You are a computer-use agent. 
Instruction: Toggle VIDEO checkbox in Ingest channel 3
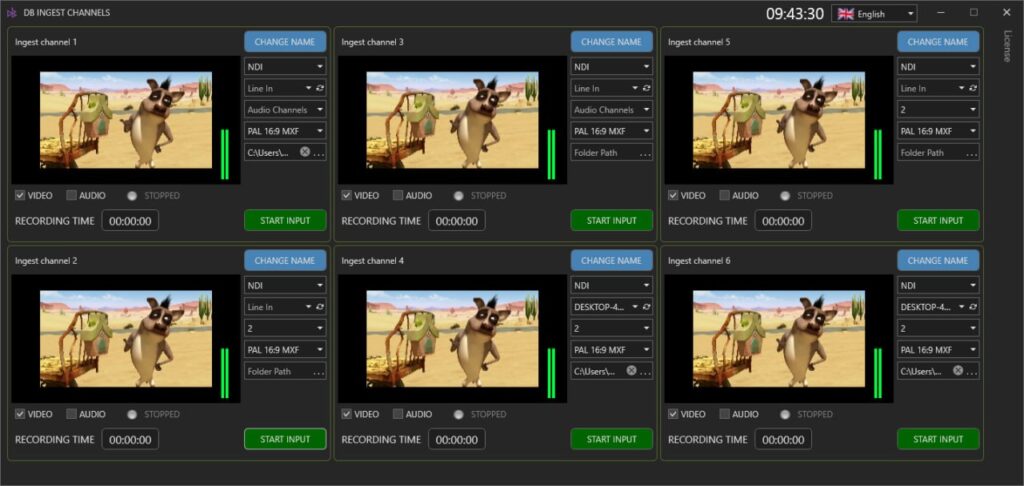tap(346, 195)
